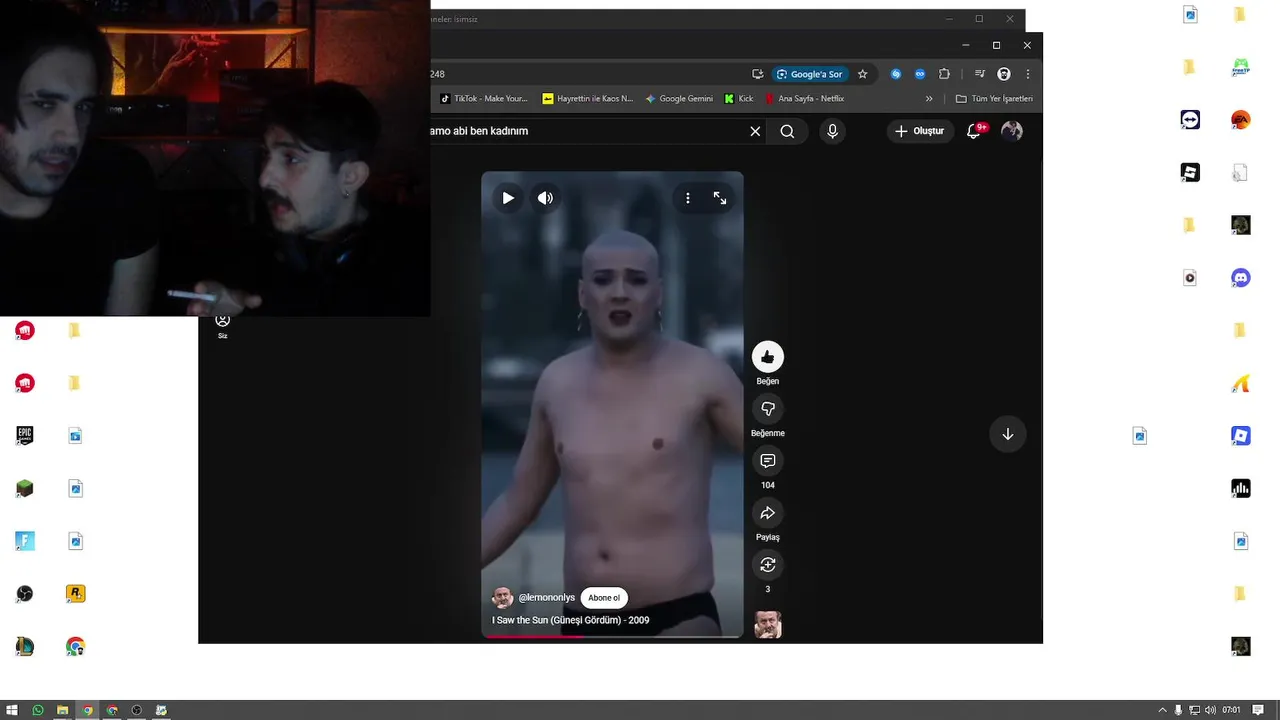Open the comments showing 104

tap(768, 461)
